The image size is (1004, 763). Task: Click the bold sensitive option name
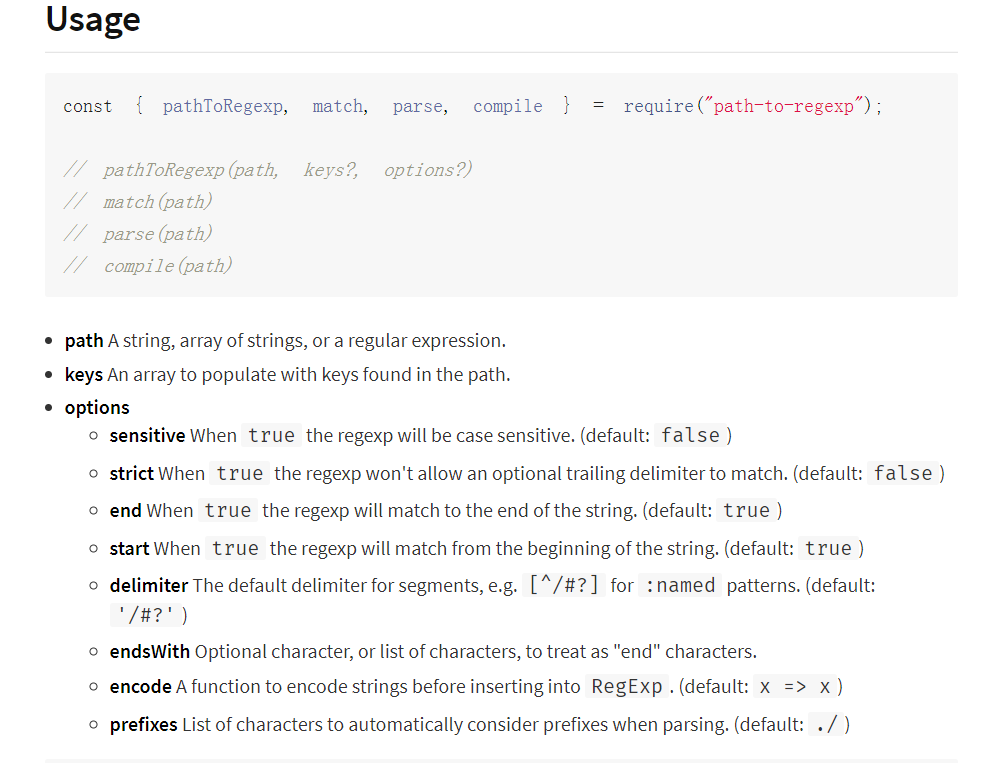click(x=147, y=436)
